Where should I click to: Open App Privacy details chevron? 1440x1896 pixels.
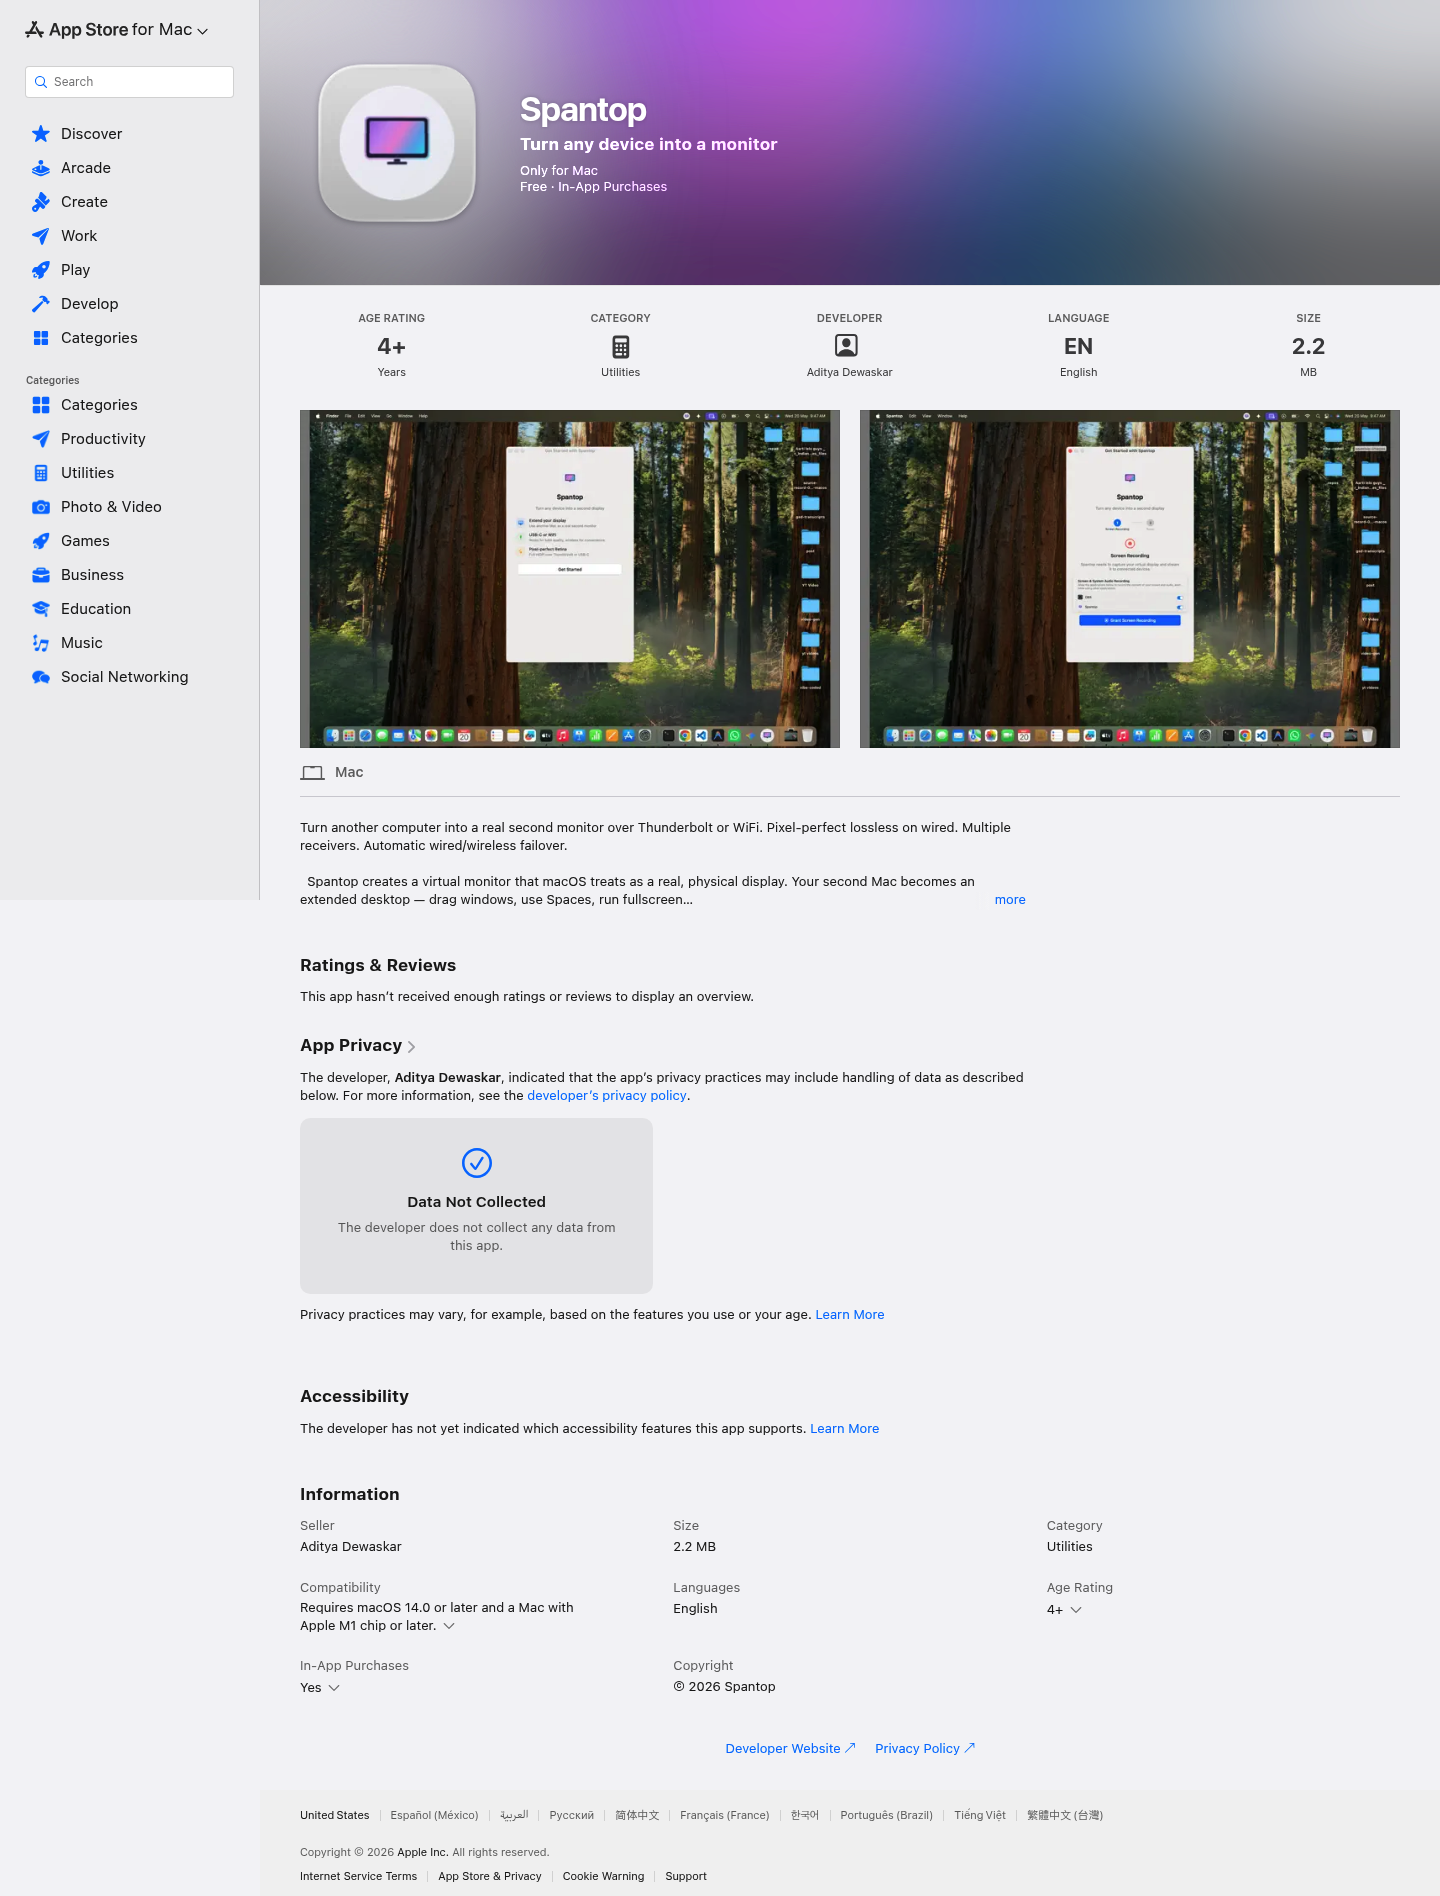411,1047
